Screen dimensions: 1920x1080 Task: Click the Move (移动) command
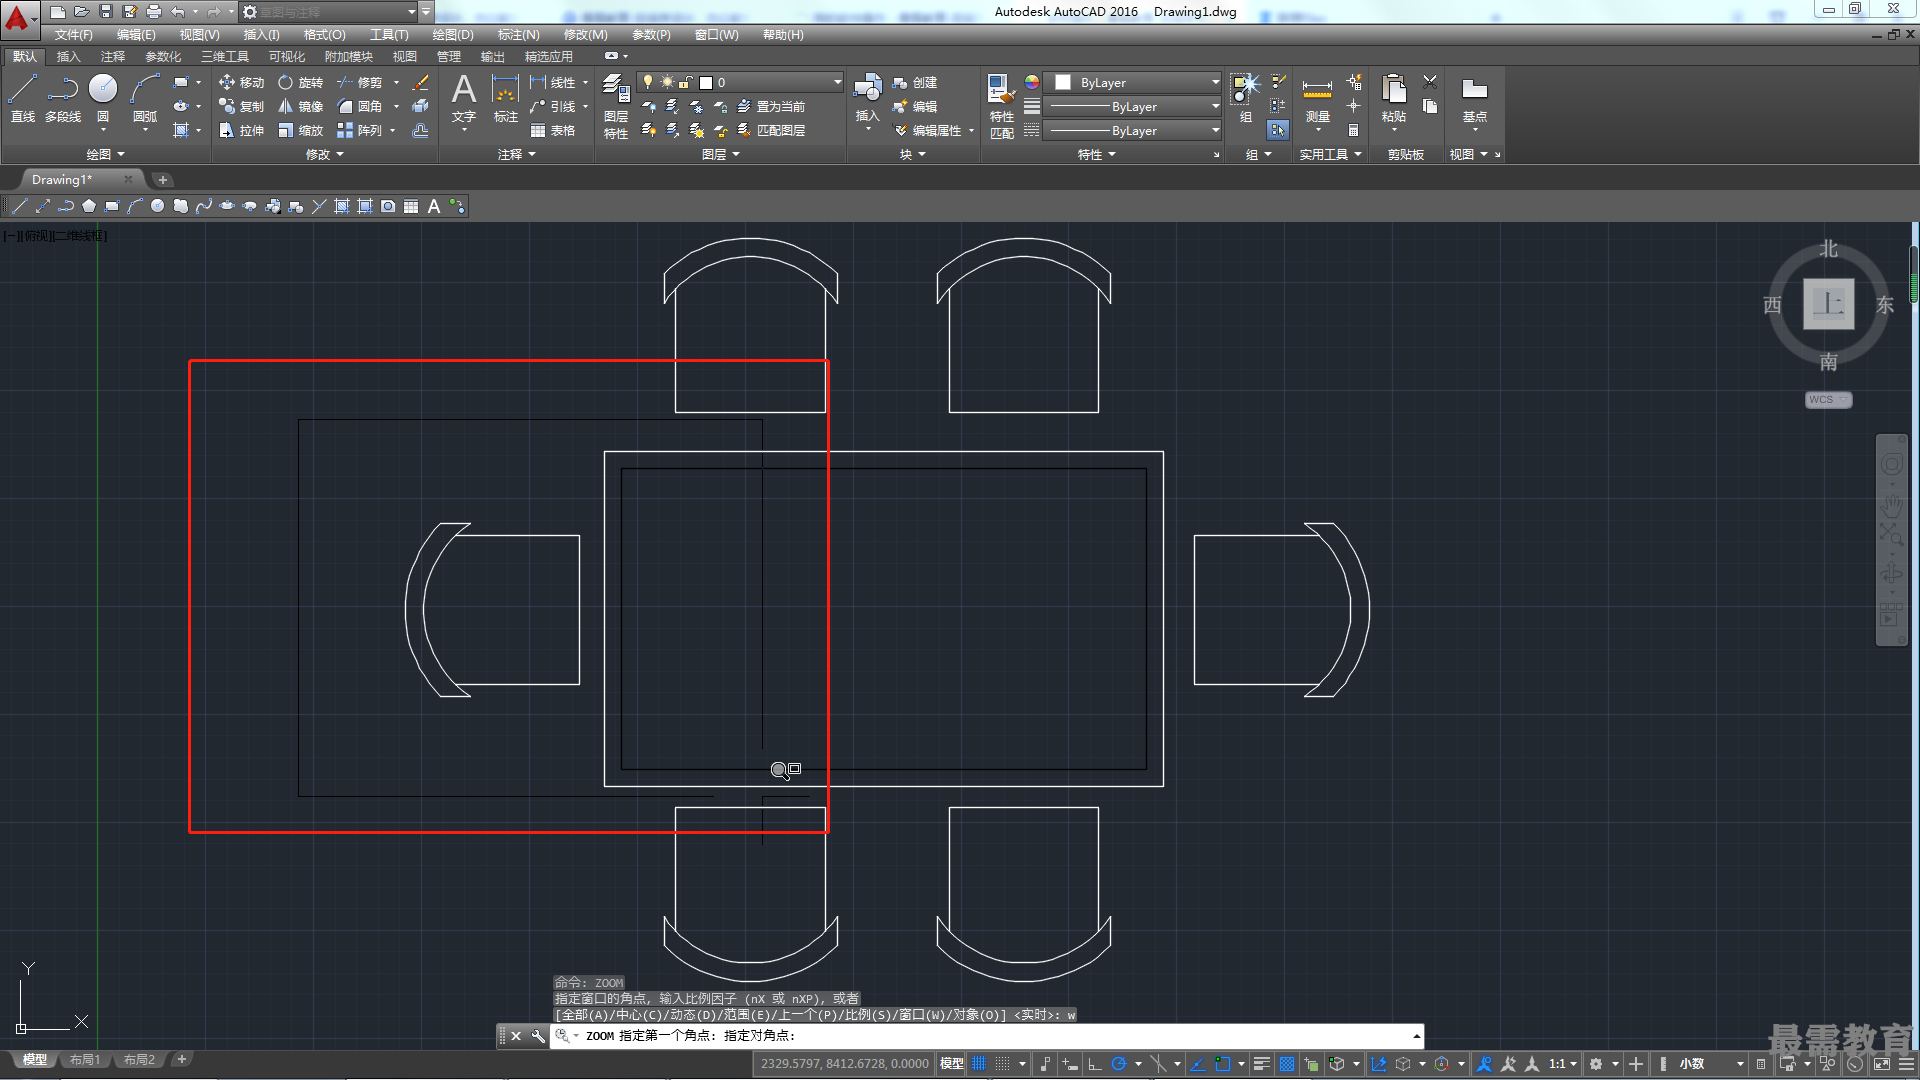click(x=241, y=82)
